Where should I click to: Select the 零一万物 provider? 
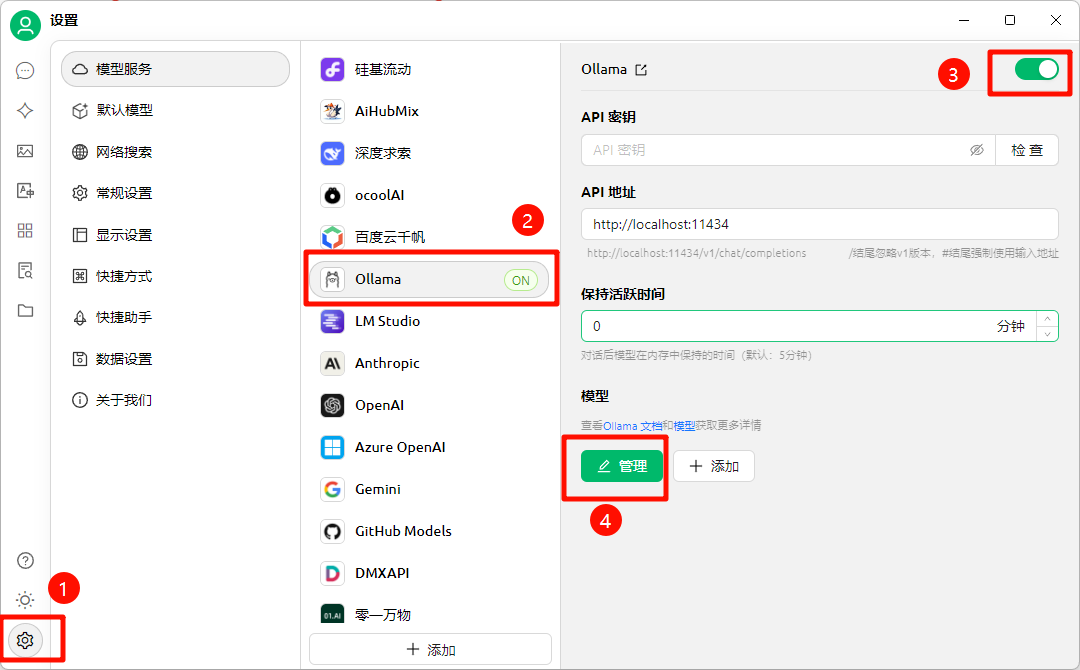(x=429, y=614)
